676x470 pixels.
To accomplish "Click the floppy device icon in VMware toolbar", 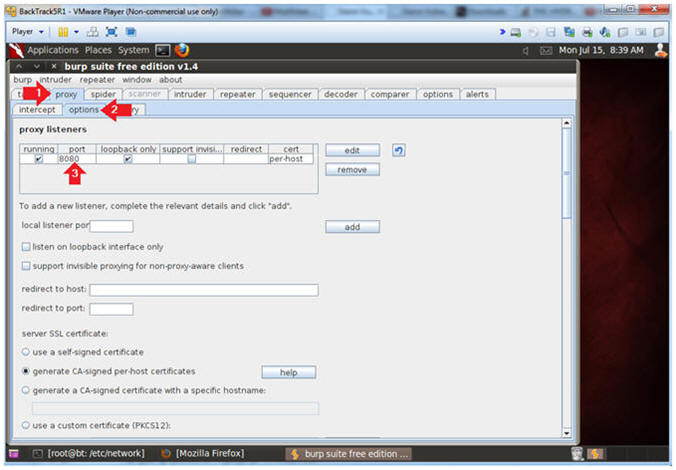I will (551, 32).
